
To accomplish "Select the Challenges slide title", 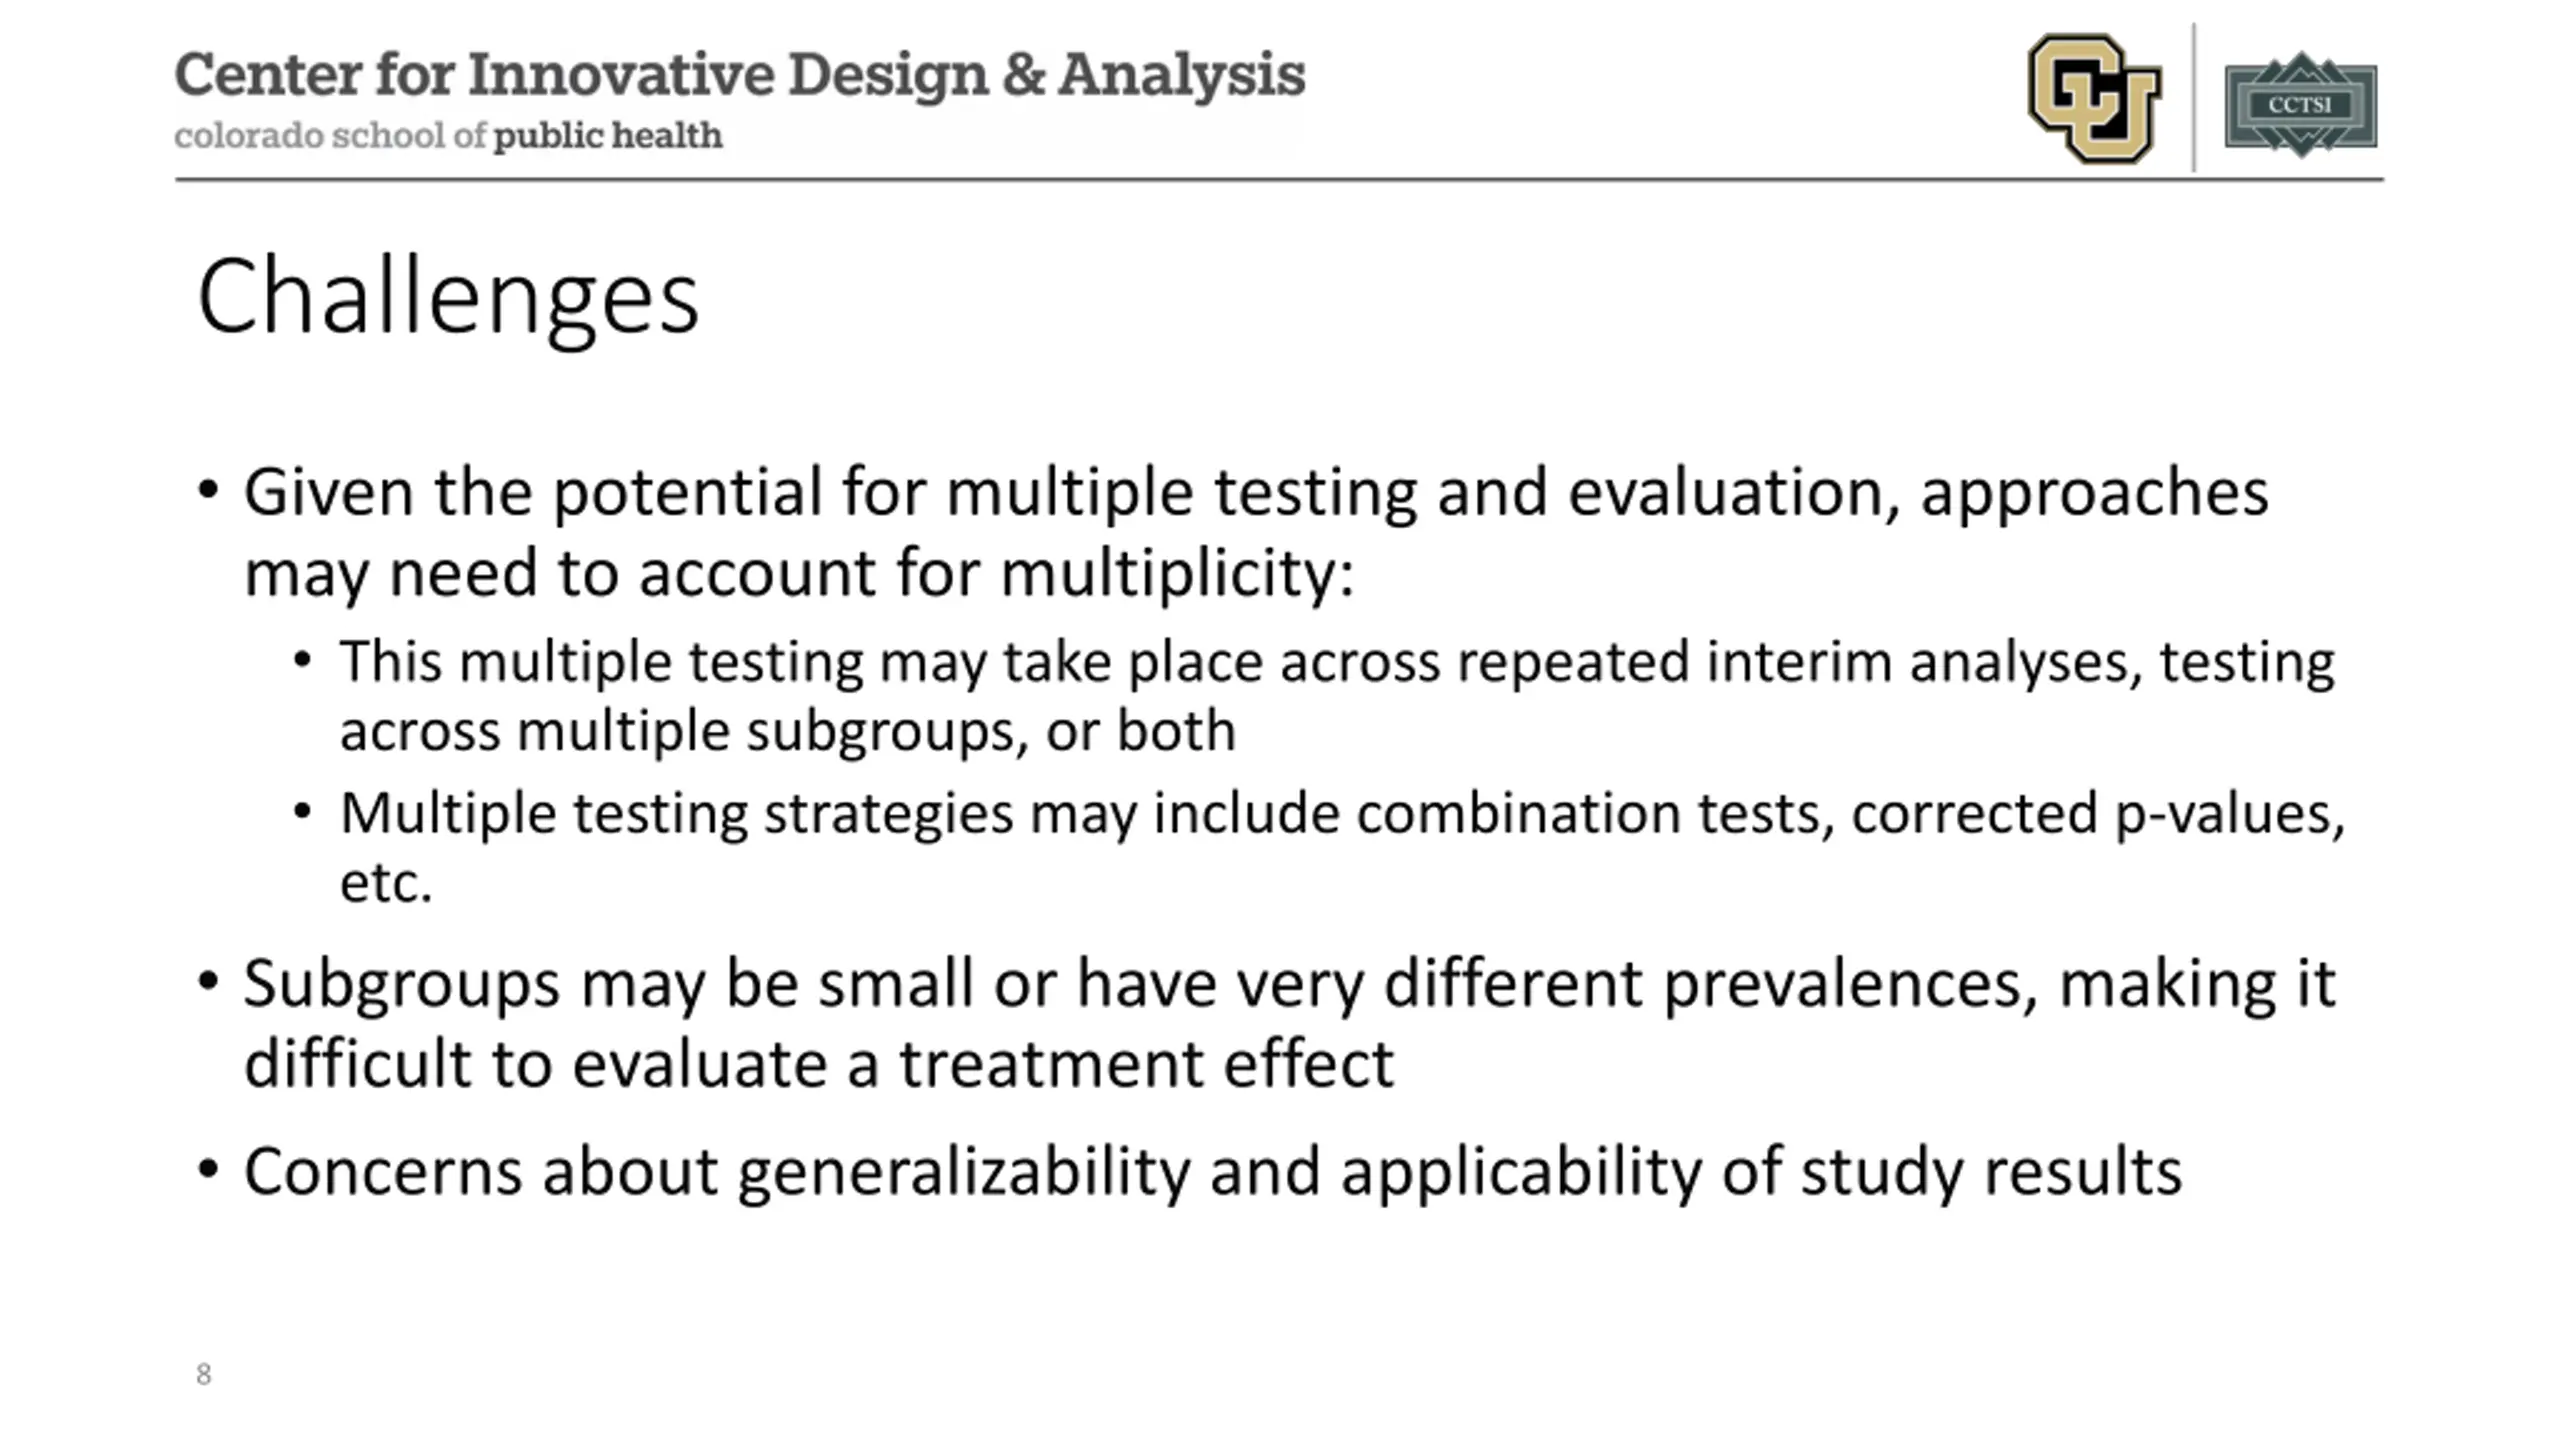I will pyautogui.click(x=448, y=297).
